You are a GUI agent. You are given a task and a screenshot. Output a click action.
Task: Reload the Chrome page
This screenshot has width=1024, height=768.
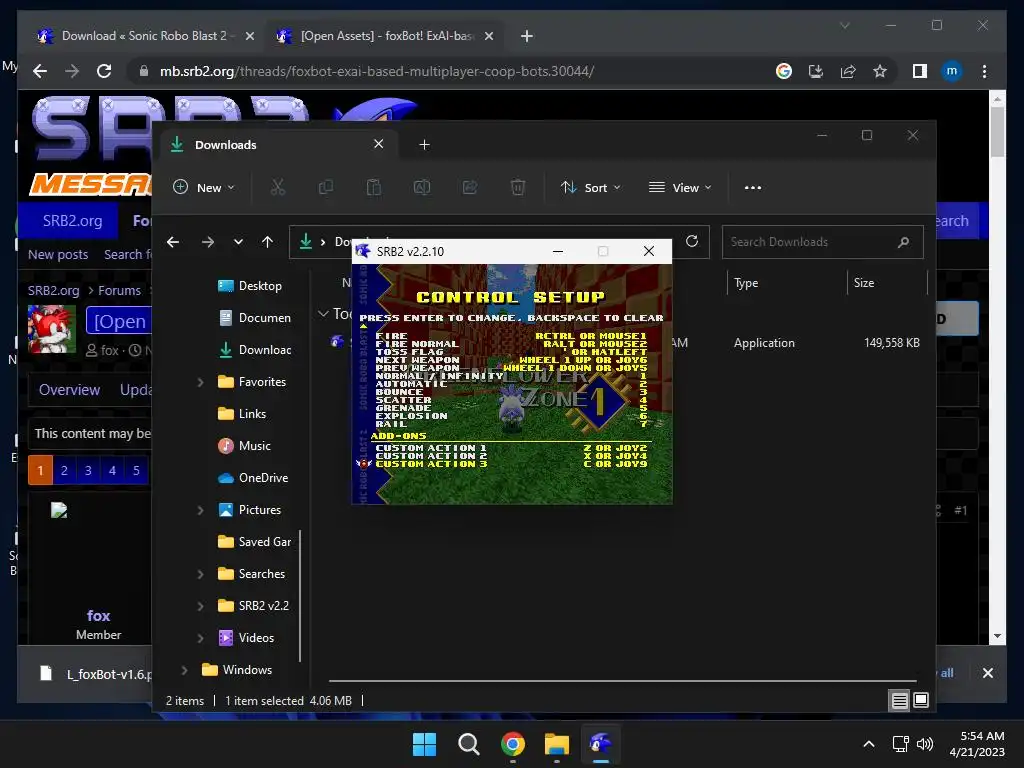[104, 71]
